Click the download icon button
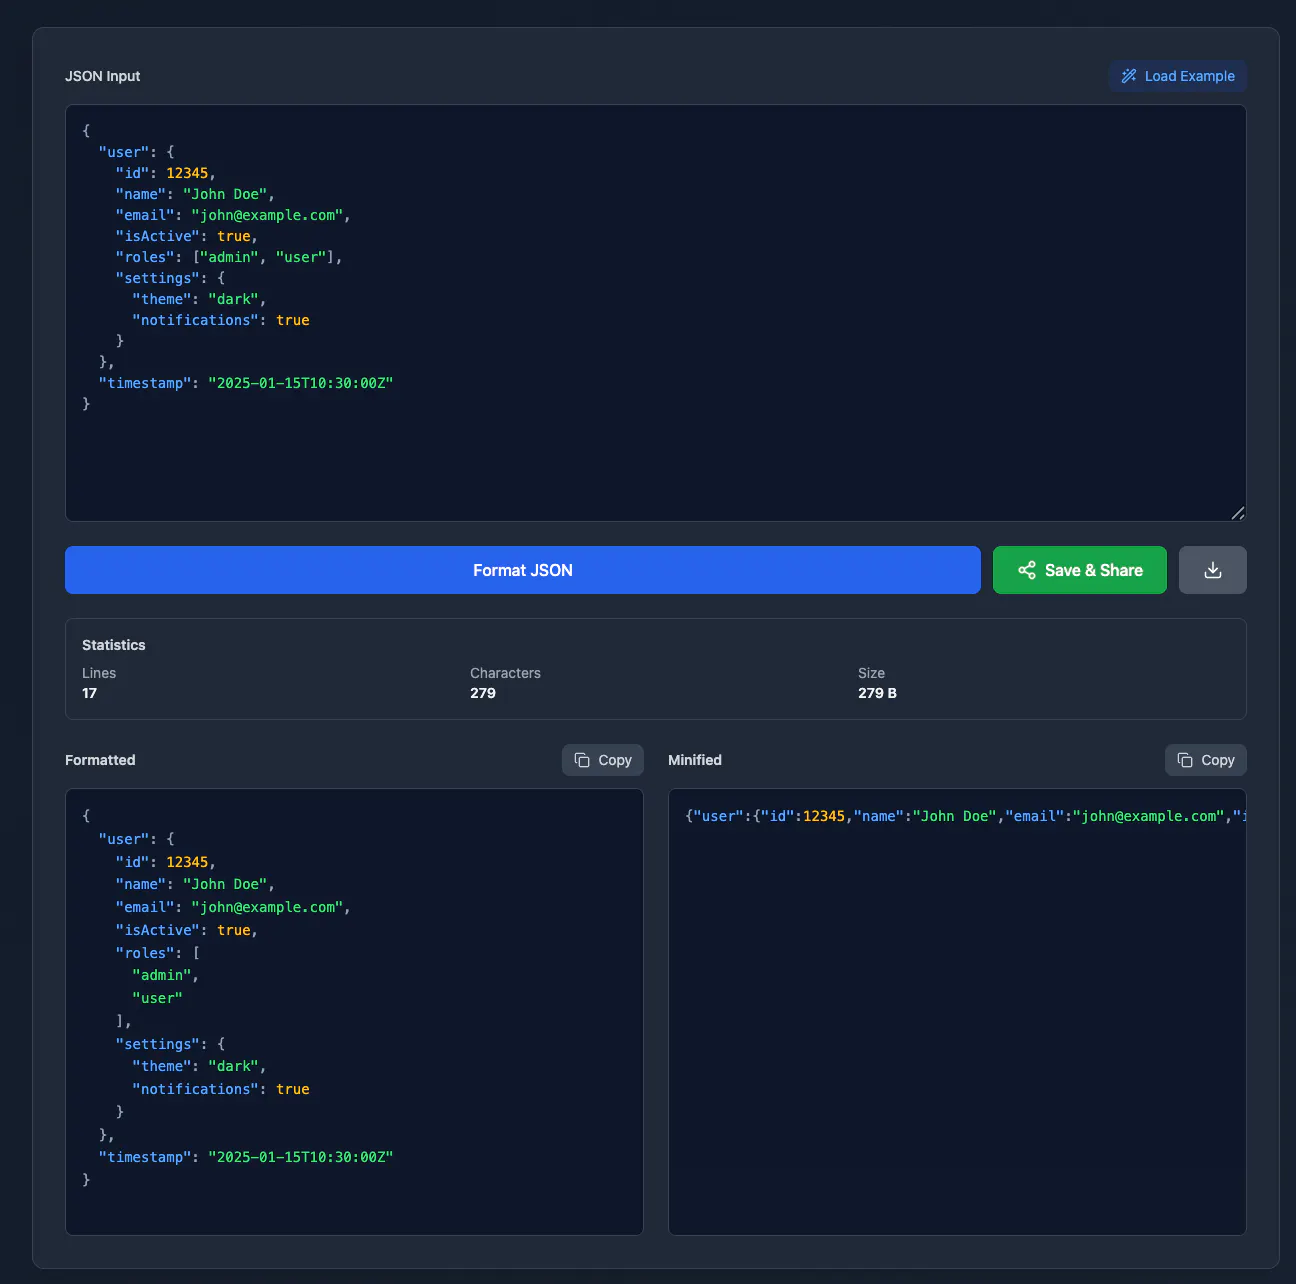This screenshot has height=1284, width=1296. coord(1212,570)
